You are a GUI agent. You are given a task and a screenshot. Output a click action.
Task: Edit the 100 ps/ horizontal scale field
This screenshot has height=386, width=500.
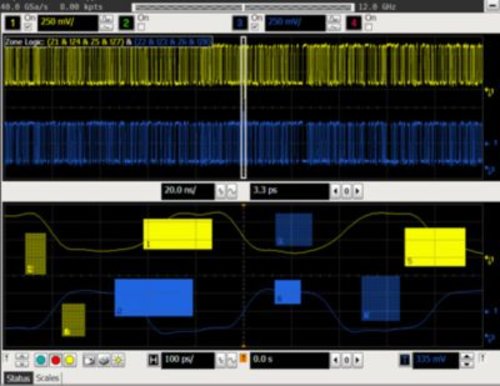188,360
